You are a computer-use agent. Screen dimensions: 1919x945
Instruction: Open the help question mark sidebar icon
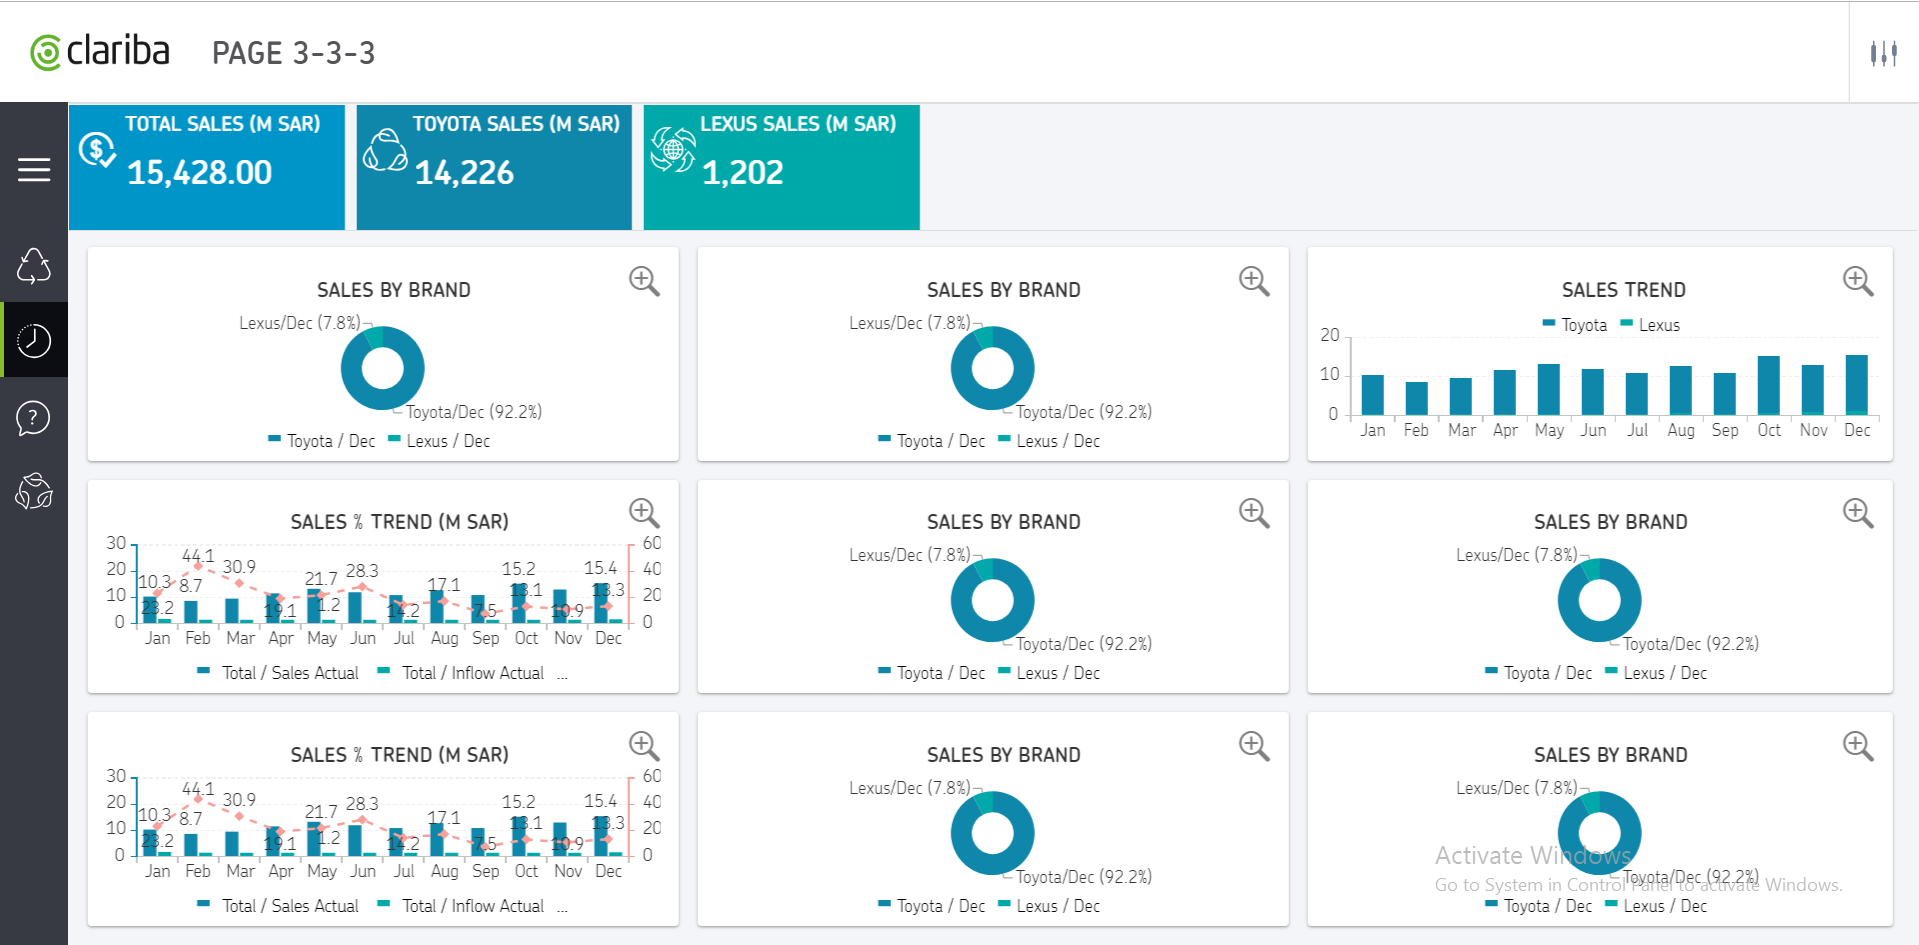point(34,418)
